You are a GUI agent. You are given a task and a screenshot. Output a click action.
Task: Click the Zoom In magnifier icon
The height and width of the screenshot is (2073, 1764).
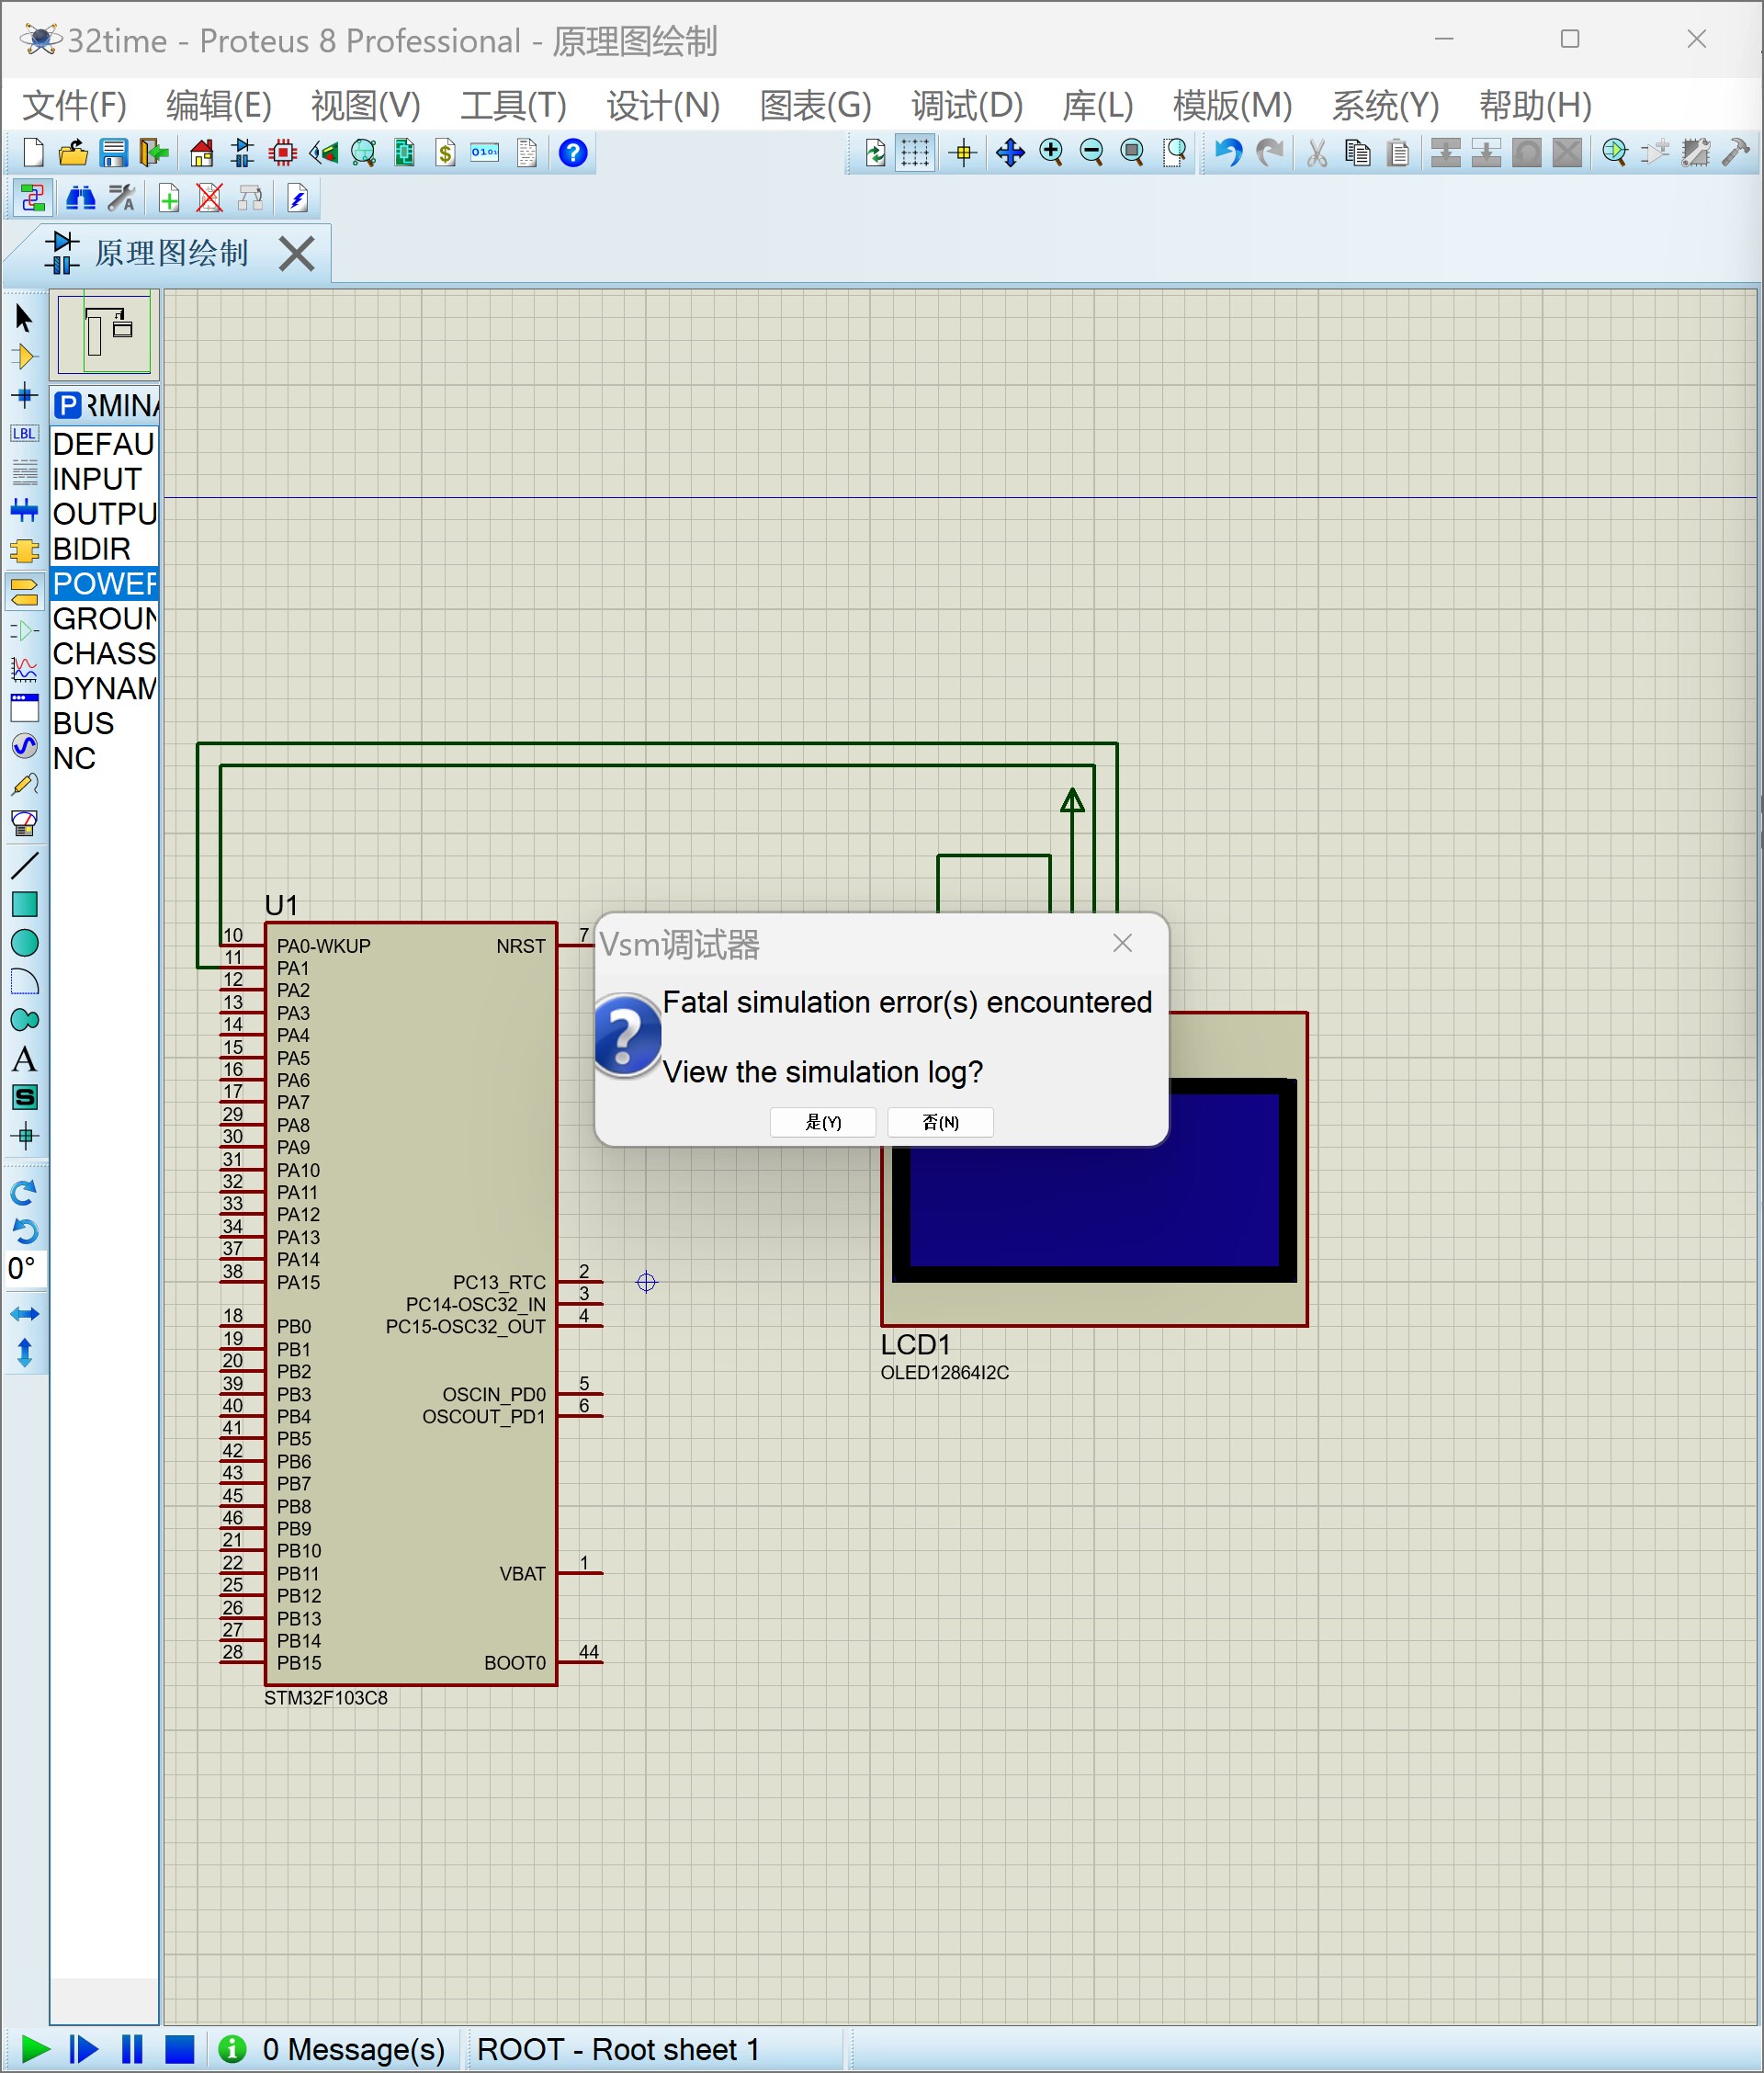[x=1051, y=153]
